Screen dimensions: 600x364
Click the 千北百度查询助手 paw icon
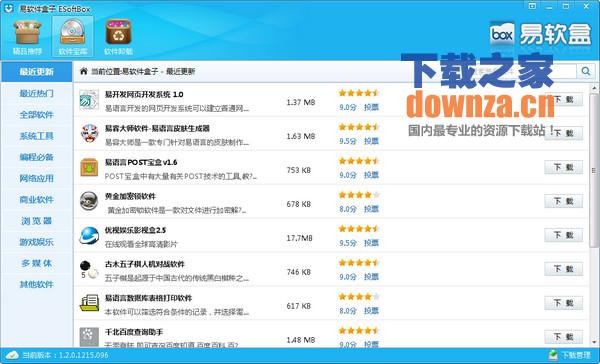click(89, 337)
